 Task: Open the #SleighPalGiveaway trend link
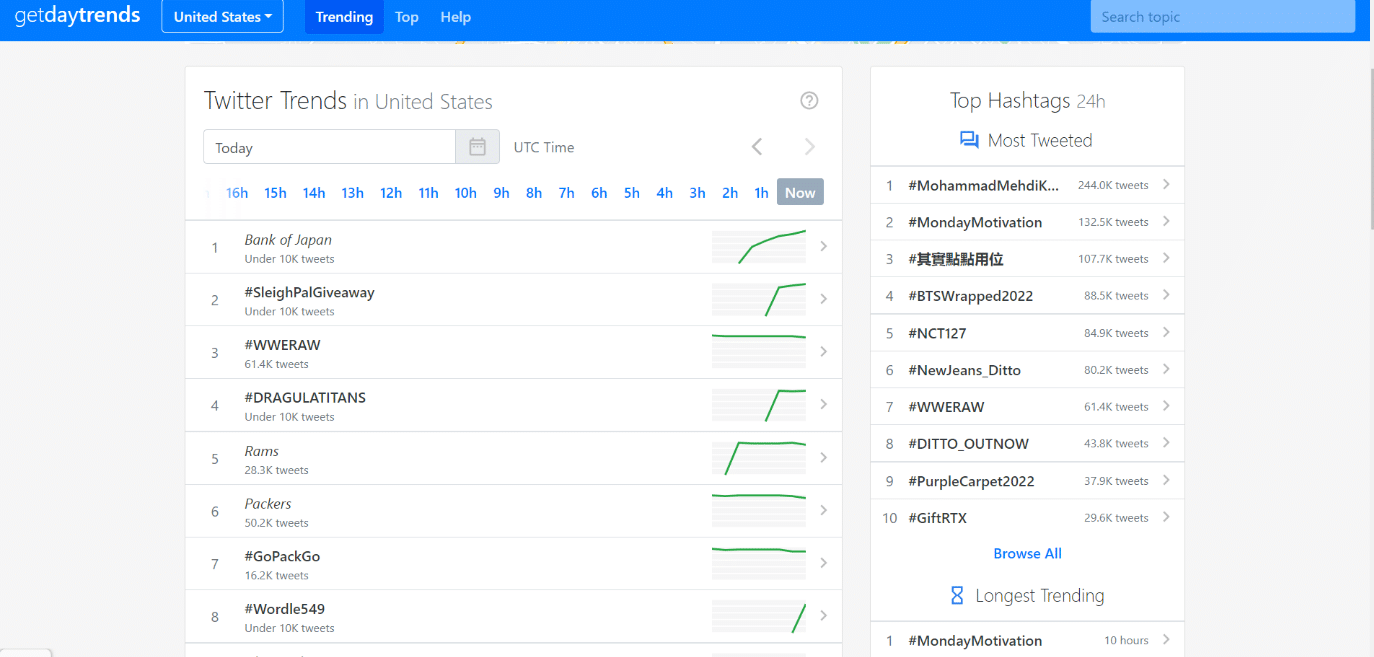point(309,293)
